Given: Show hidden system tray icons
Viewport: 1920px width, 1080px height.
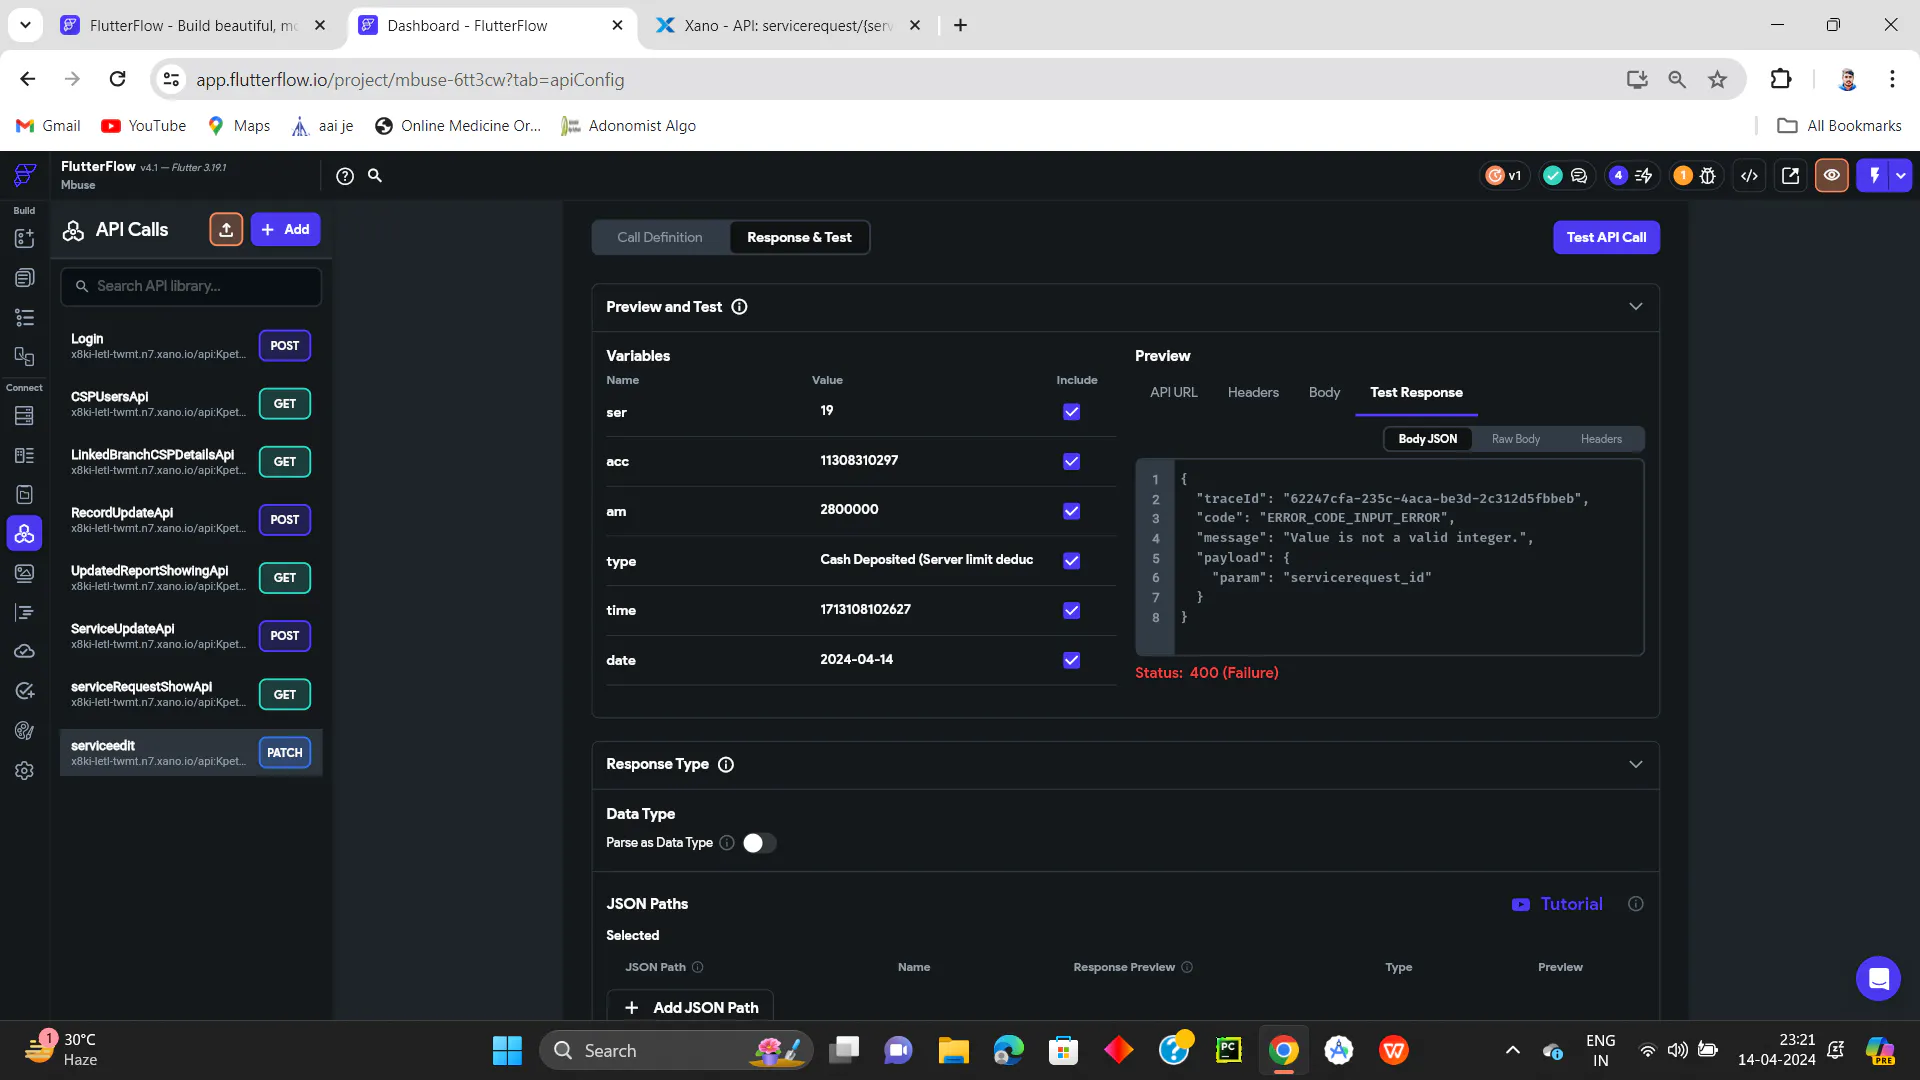Looking at the screenshot, I should point(1512,1050).
